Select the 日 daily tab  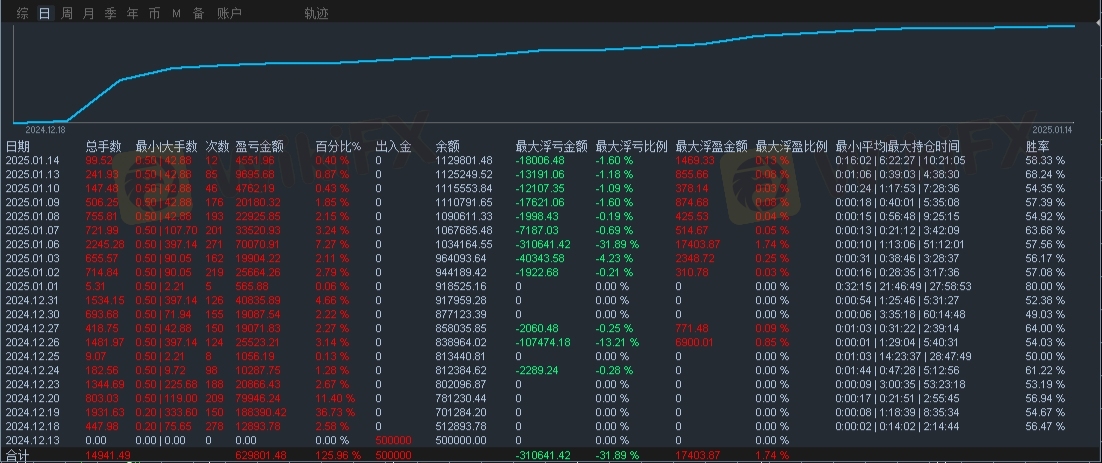pos(44,13)
